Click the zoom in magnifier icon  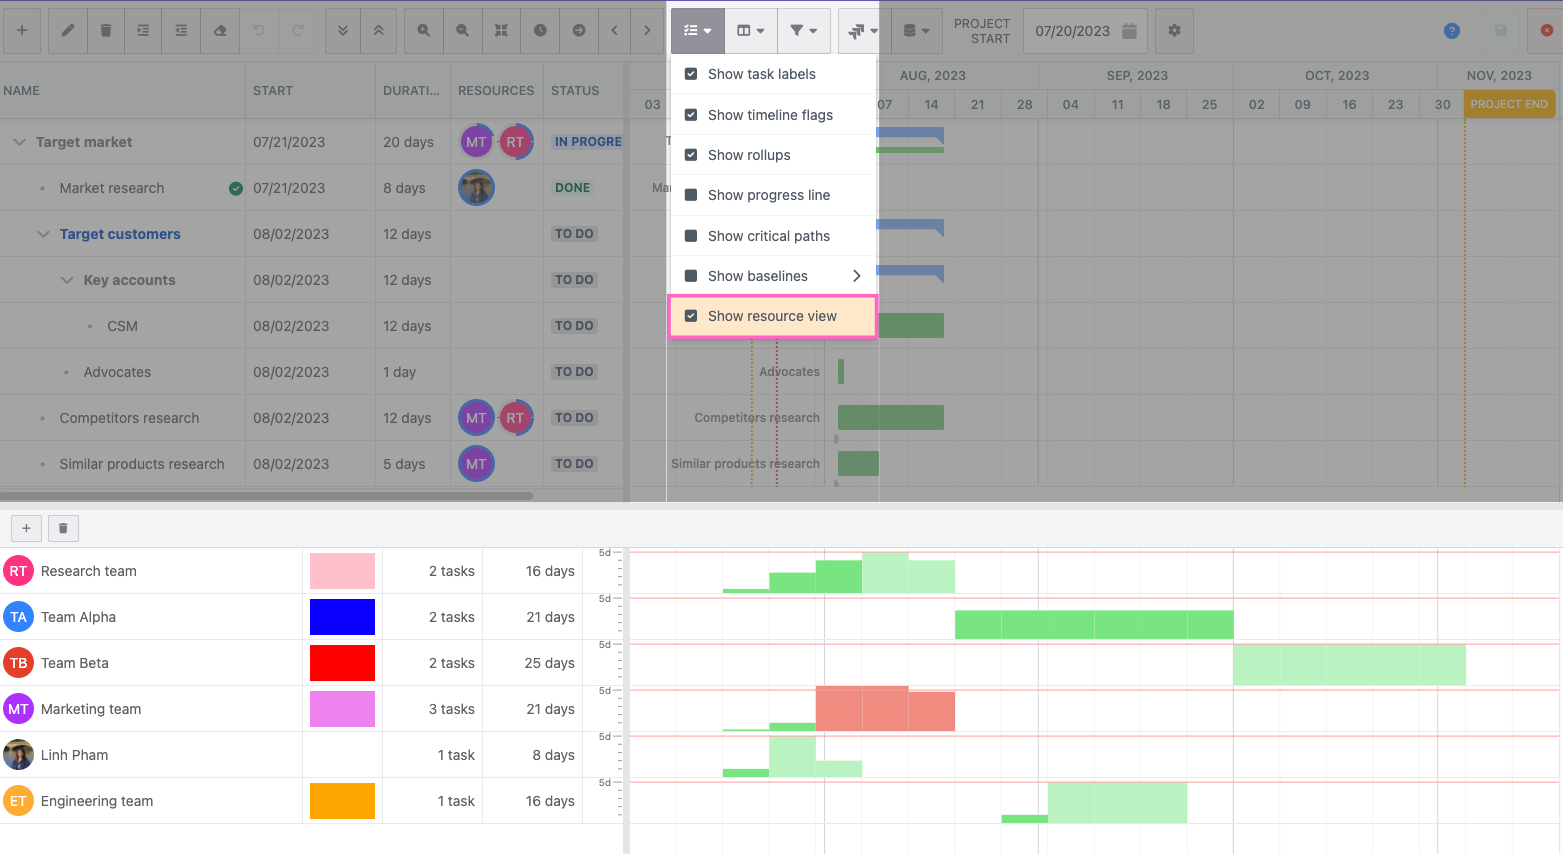(x=424, y=31)
